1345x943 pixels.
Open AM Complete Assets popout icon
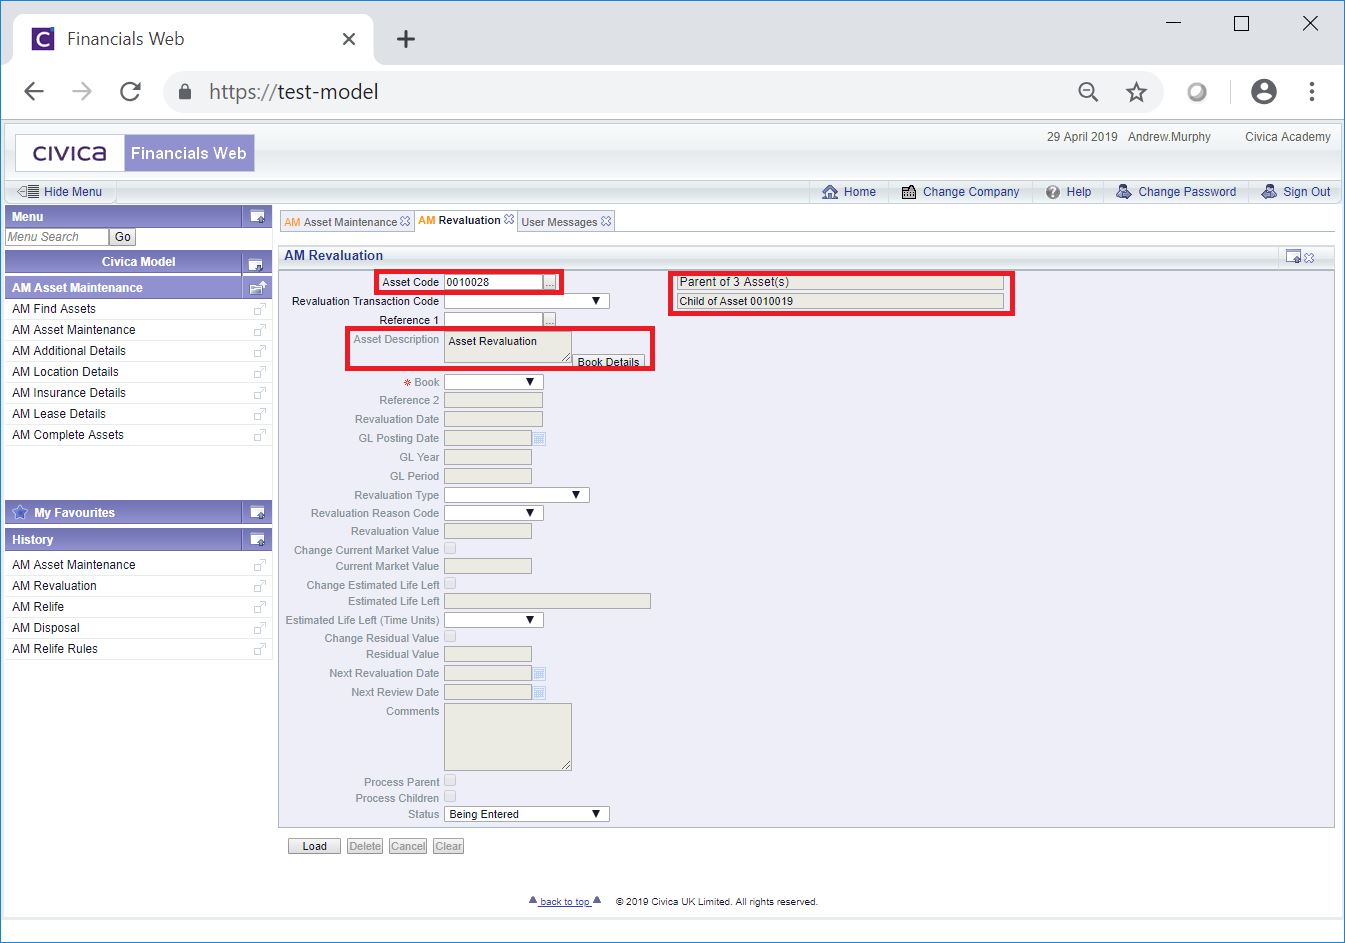[x=260, y=435]
